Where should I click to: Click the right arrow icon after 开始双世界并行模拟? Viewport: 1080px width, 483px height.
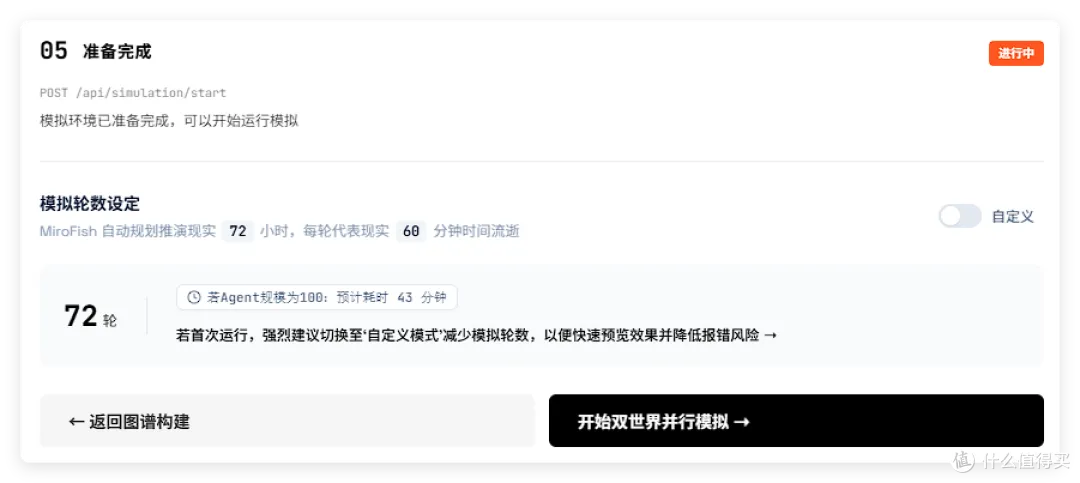coord(742,422)
